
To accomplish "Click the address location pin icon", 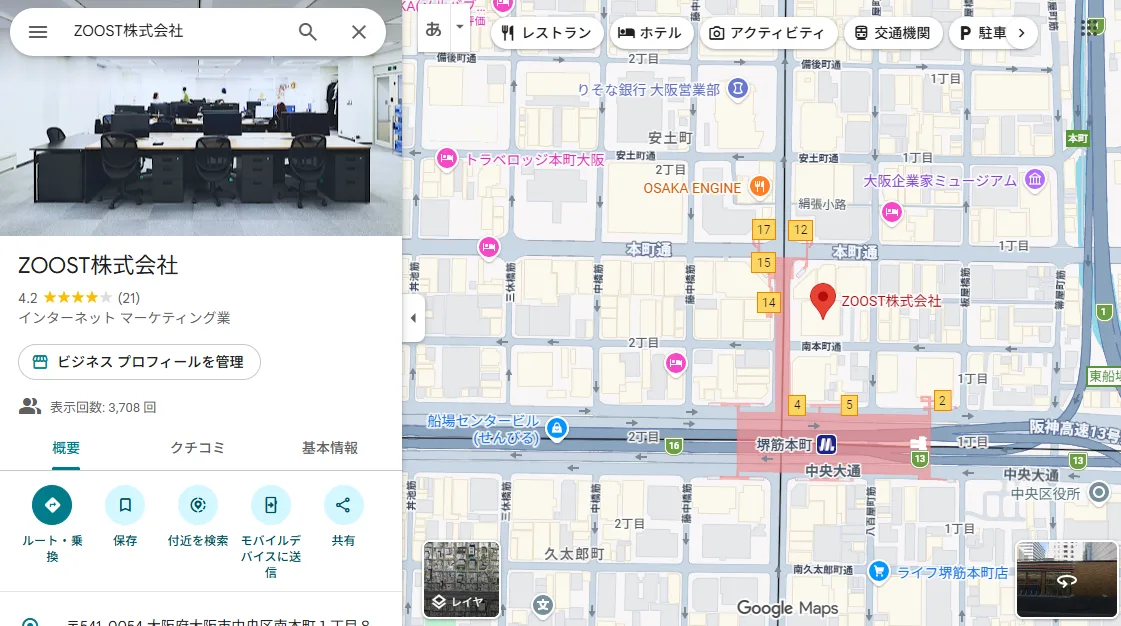I will coord(30,623).
